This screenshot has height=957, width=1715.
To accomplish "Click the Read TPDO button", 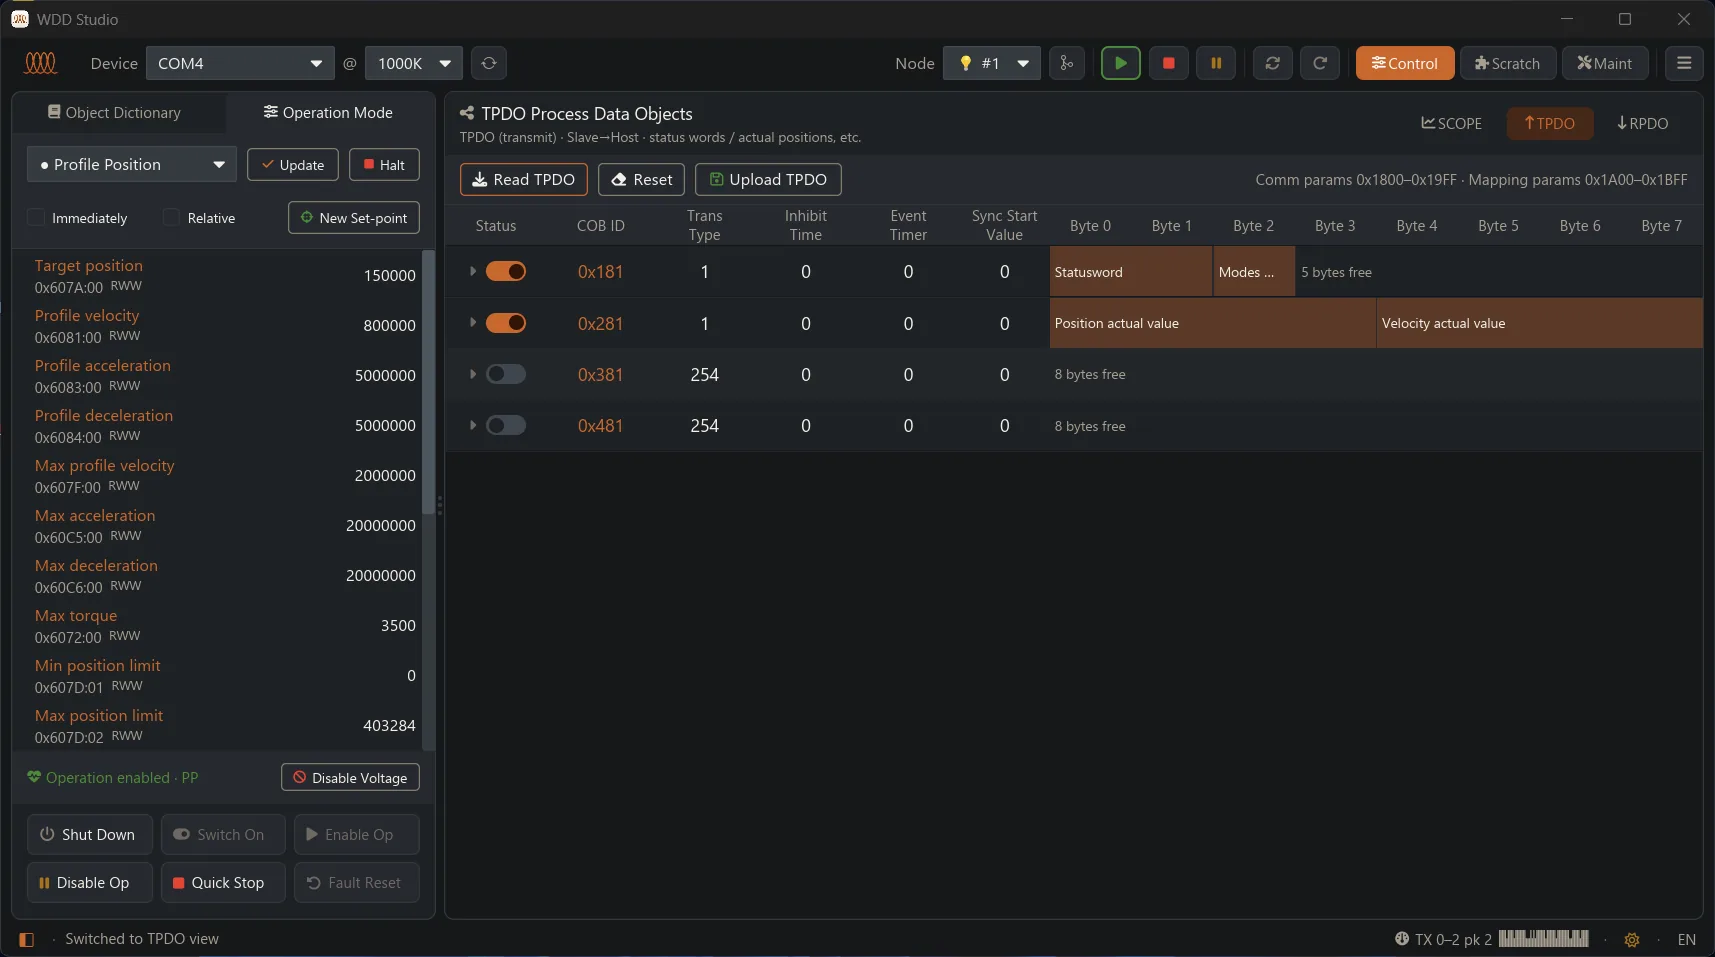I will click(x=524, y=179).
